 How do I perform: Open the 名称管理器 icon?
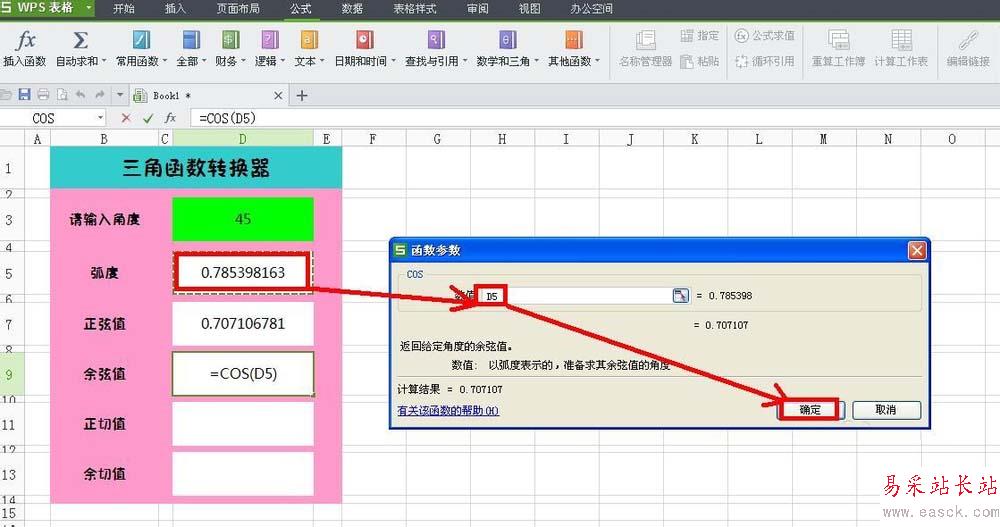point(645,40)
